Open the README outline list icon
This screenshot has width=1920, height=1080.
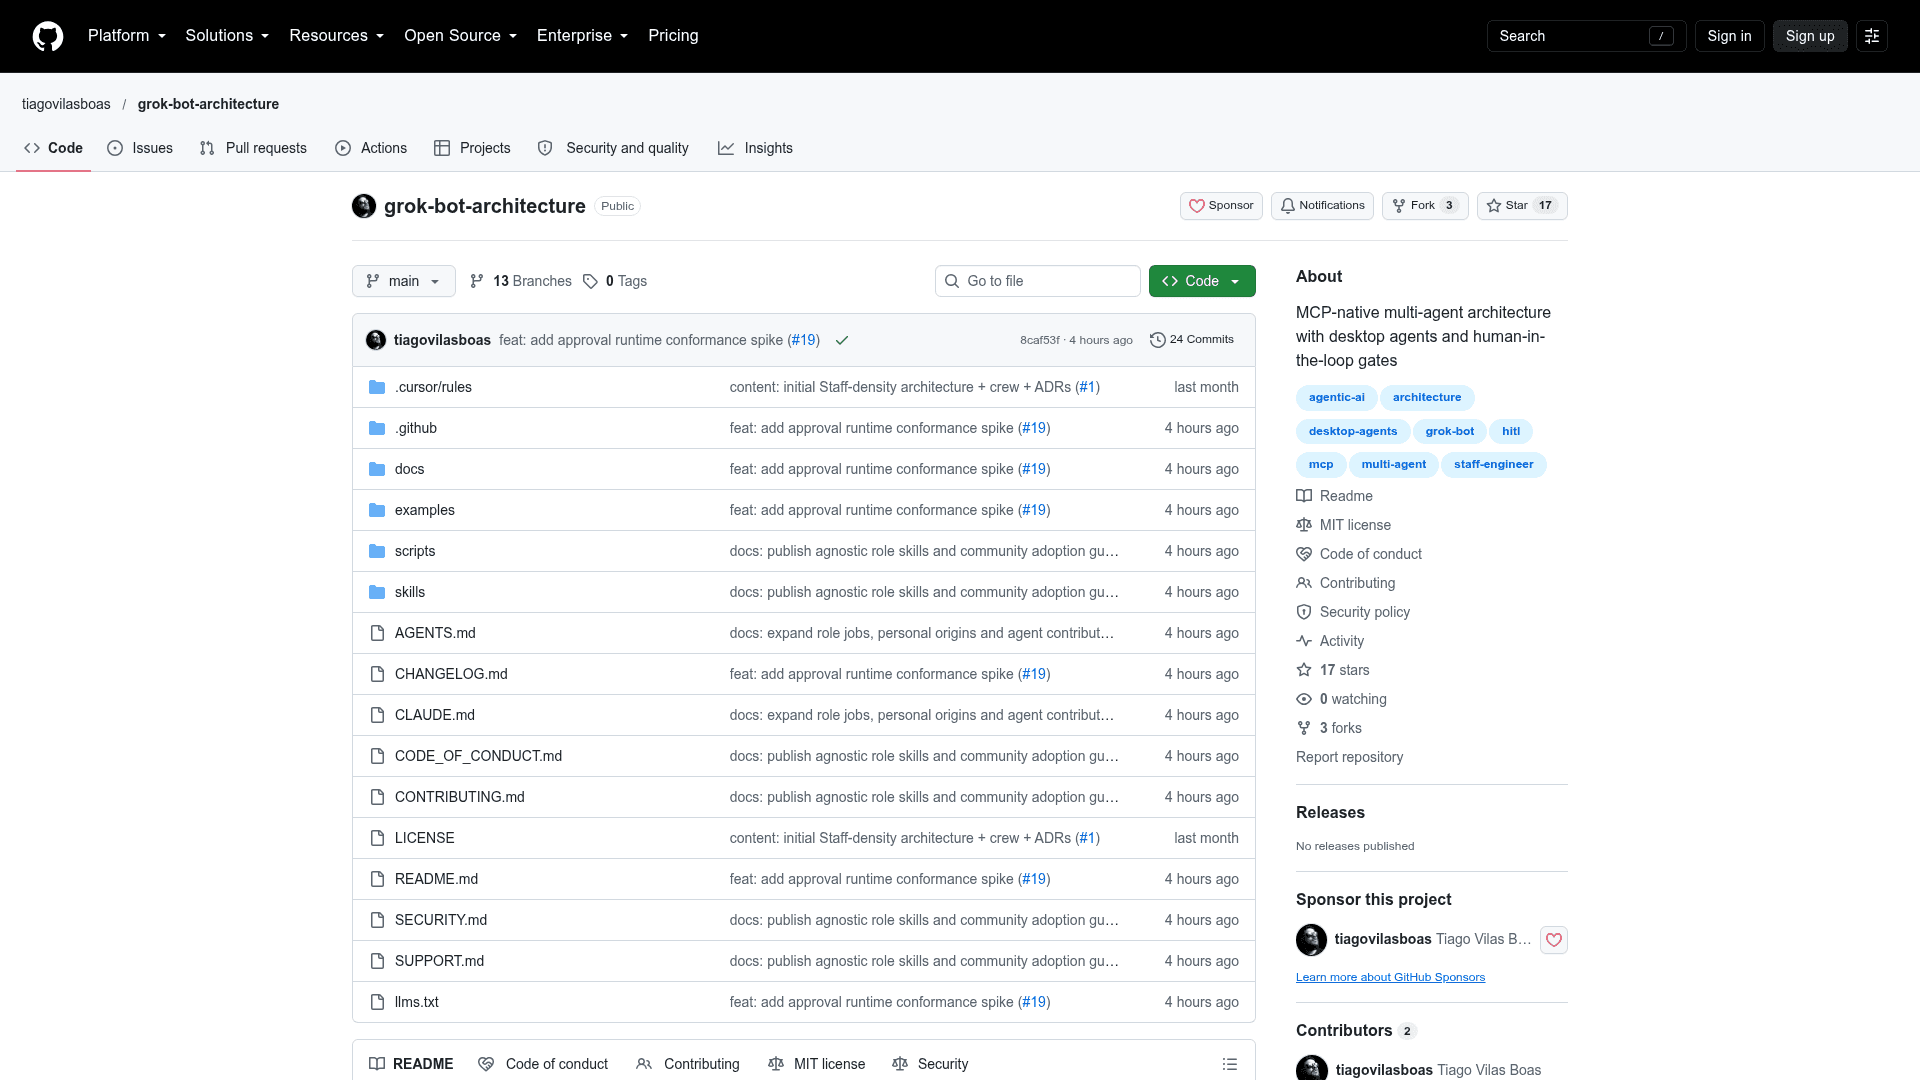(x=1230, y=1064)
